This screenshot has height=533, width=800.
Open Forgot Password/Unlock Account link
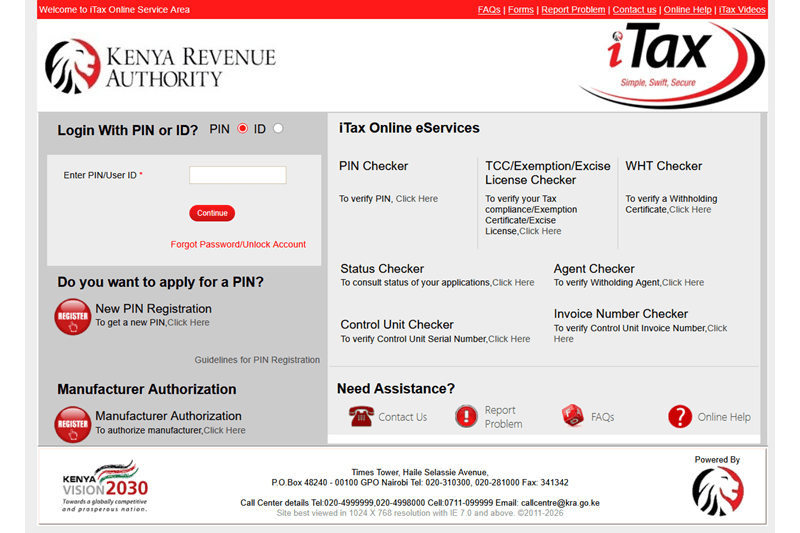point(238,244)
